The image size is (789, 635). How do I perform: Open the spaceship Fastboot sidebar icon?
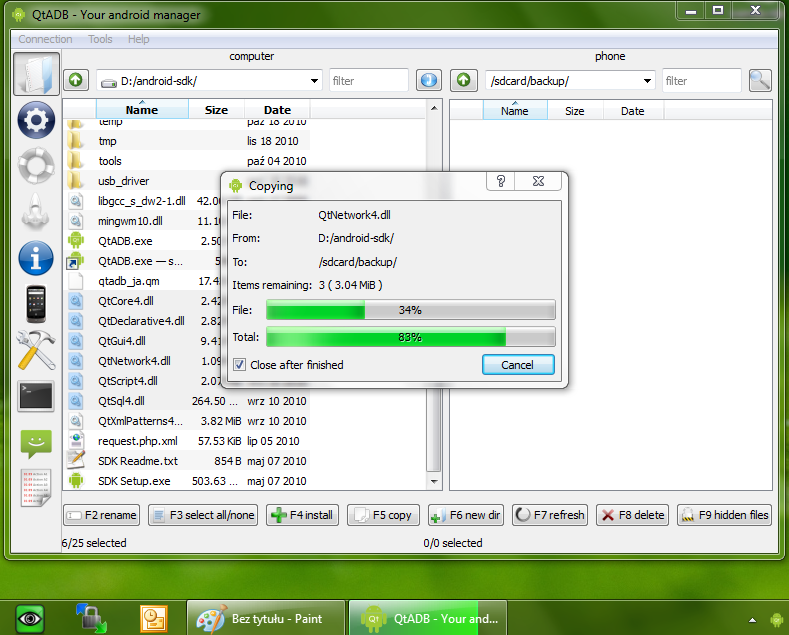click(x=36, y=210)
